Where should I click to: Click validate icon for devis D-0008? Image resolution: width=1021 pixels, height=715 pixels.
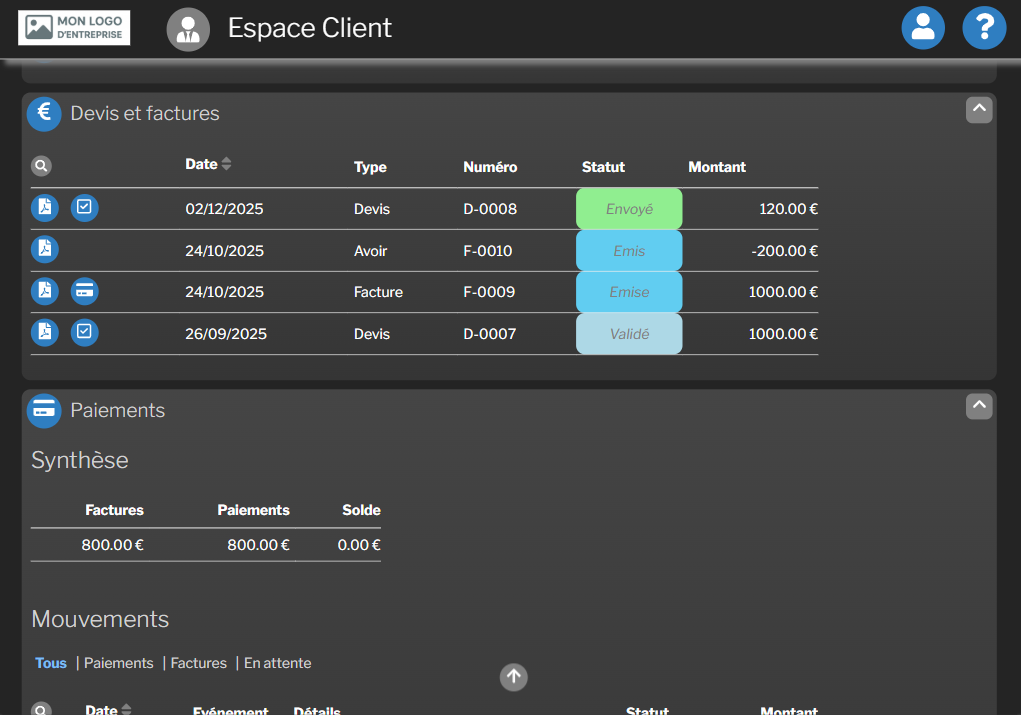[85, 208]
